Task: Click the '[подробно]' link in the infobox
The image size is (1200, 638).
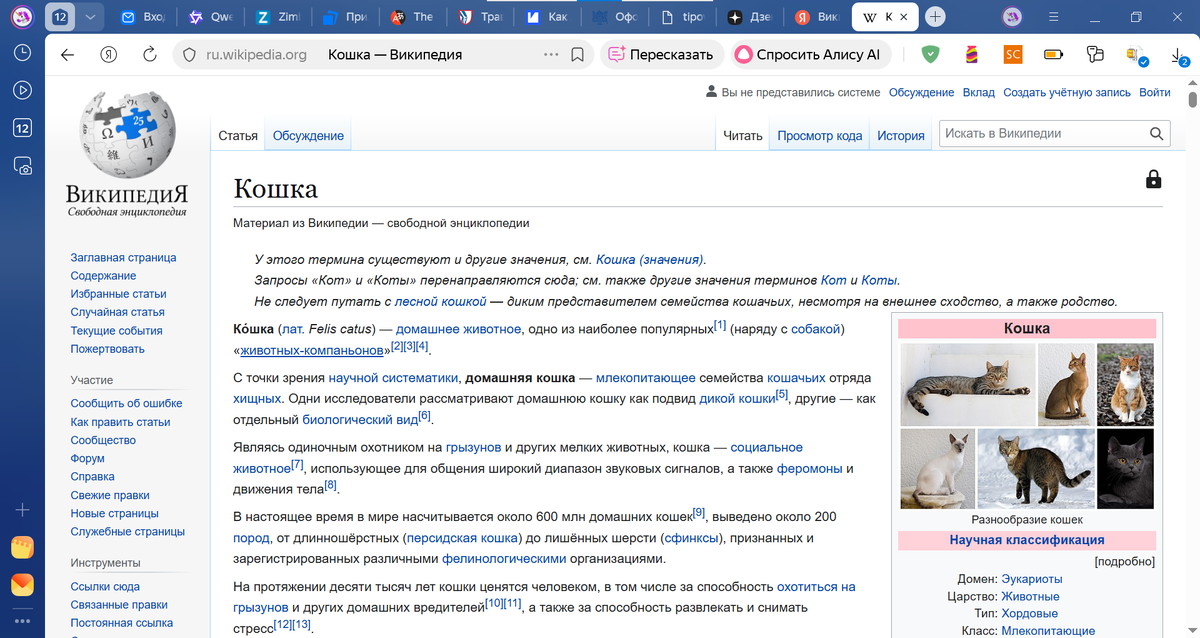Action: 1125,561
